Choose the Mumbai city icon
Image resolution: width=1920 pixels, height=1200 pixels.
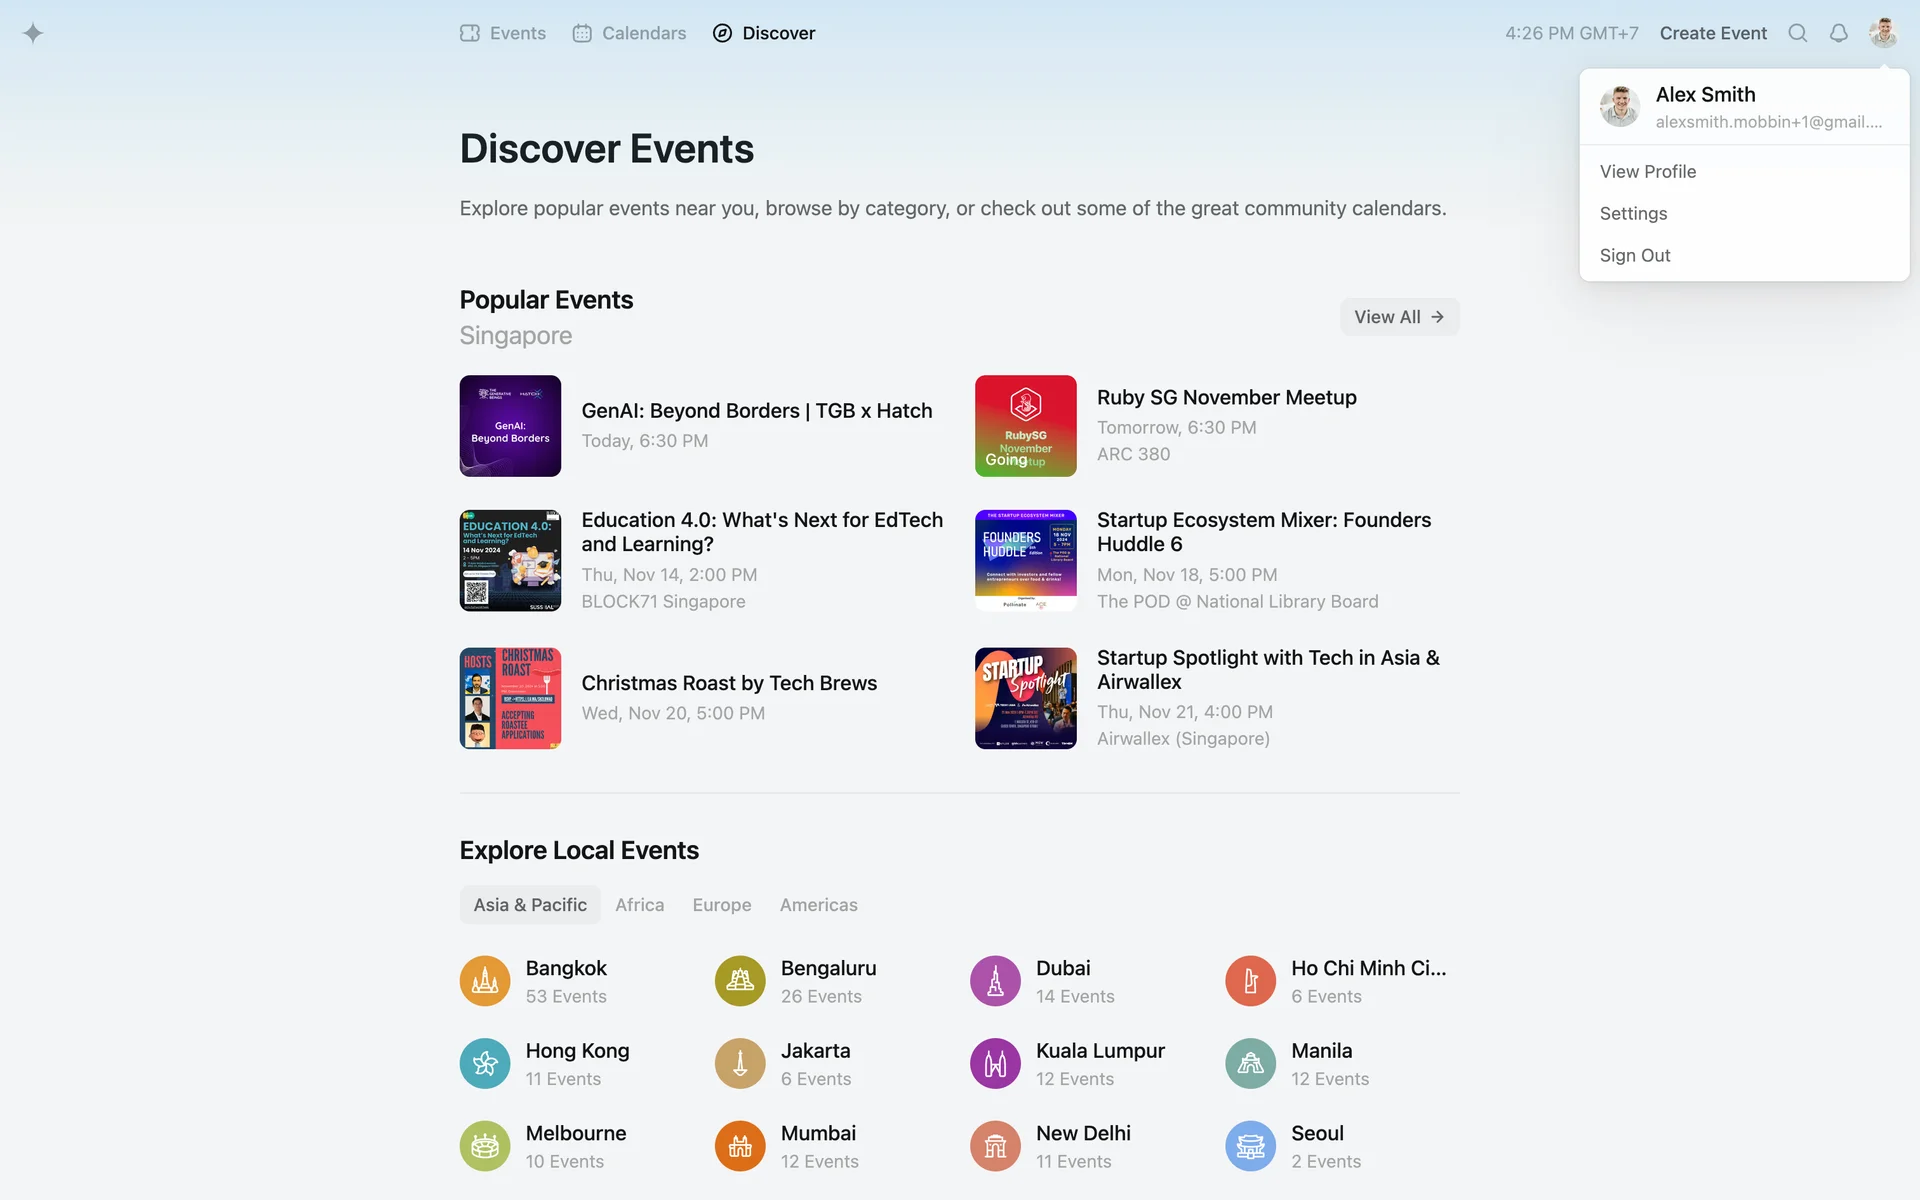[x=740, y=1146]
